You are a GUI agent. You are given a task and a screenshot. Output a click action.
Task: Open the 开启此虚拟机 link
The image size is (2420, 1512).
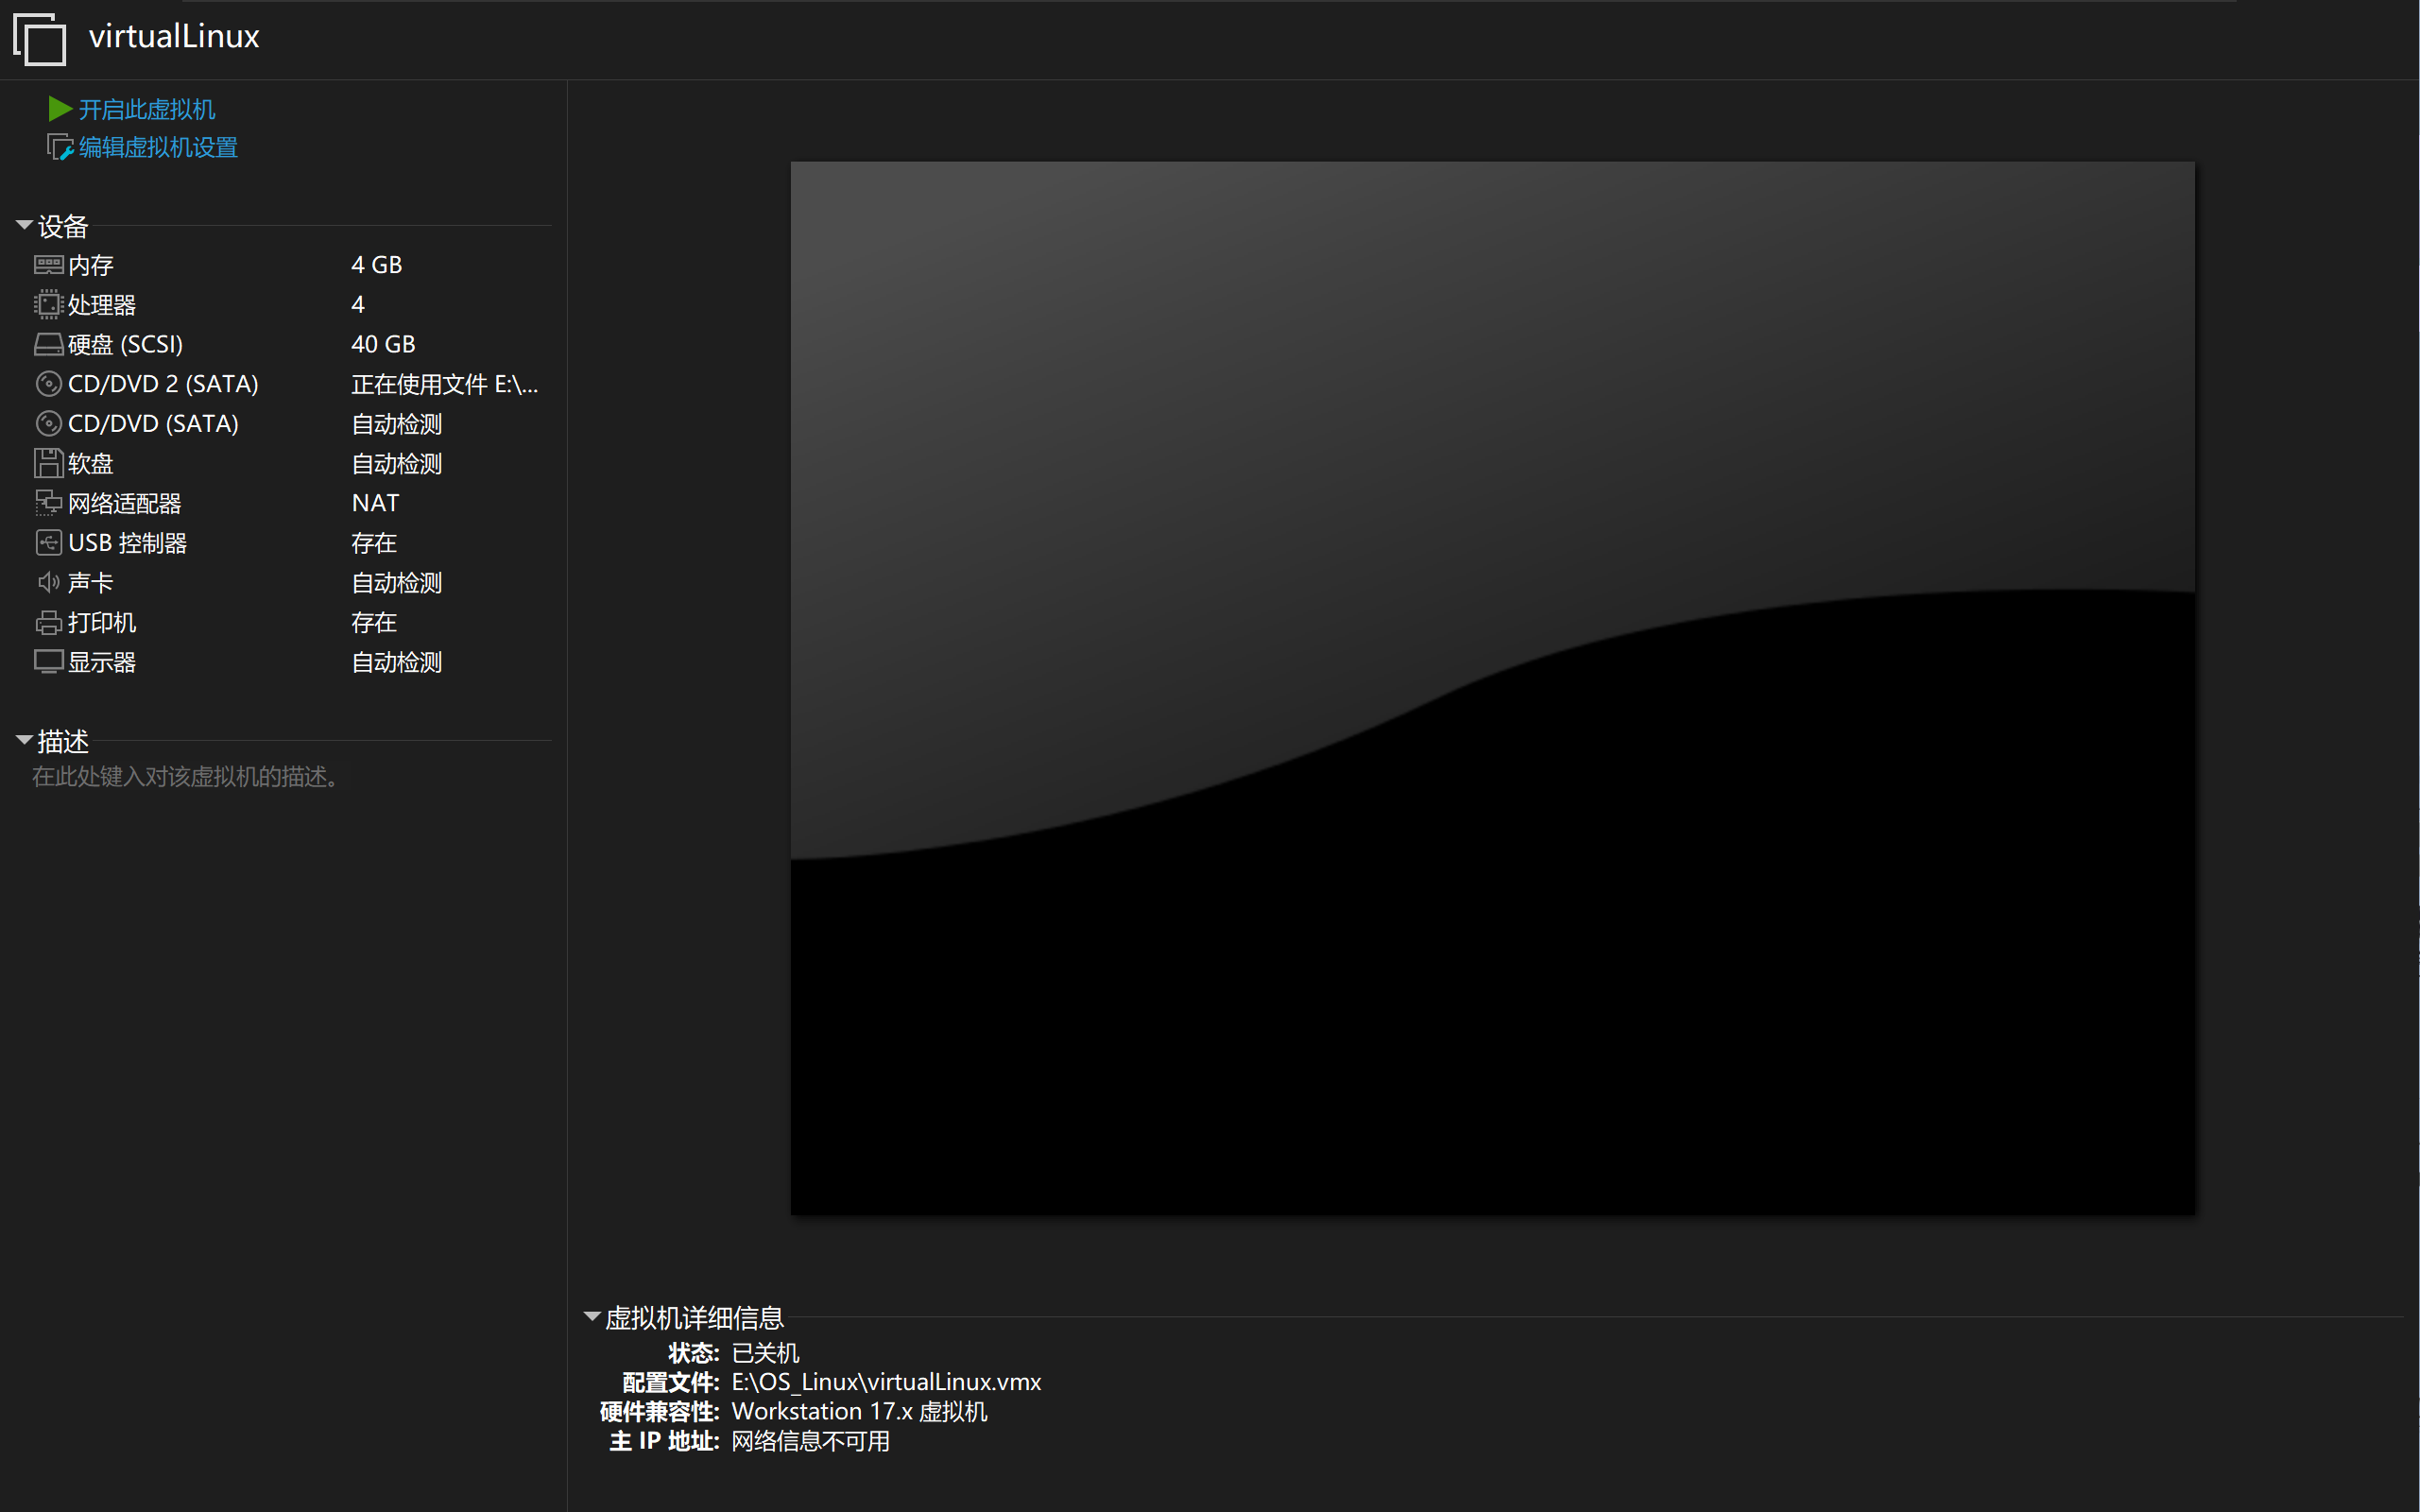147,109
